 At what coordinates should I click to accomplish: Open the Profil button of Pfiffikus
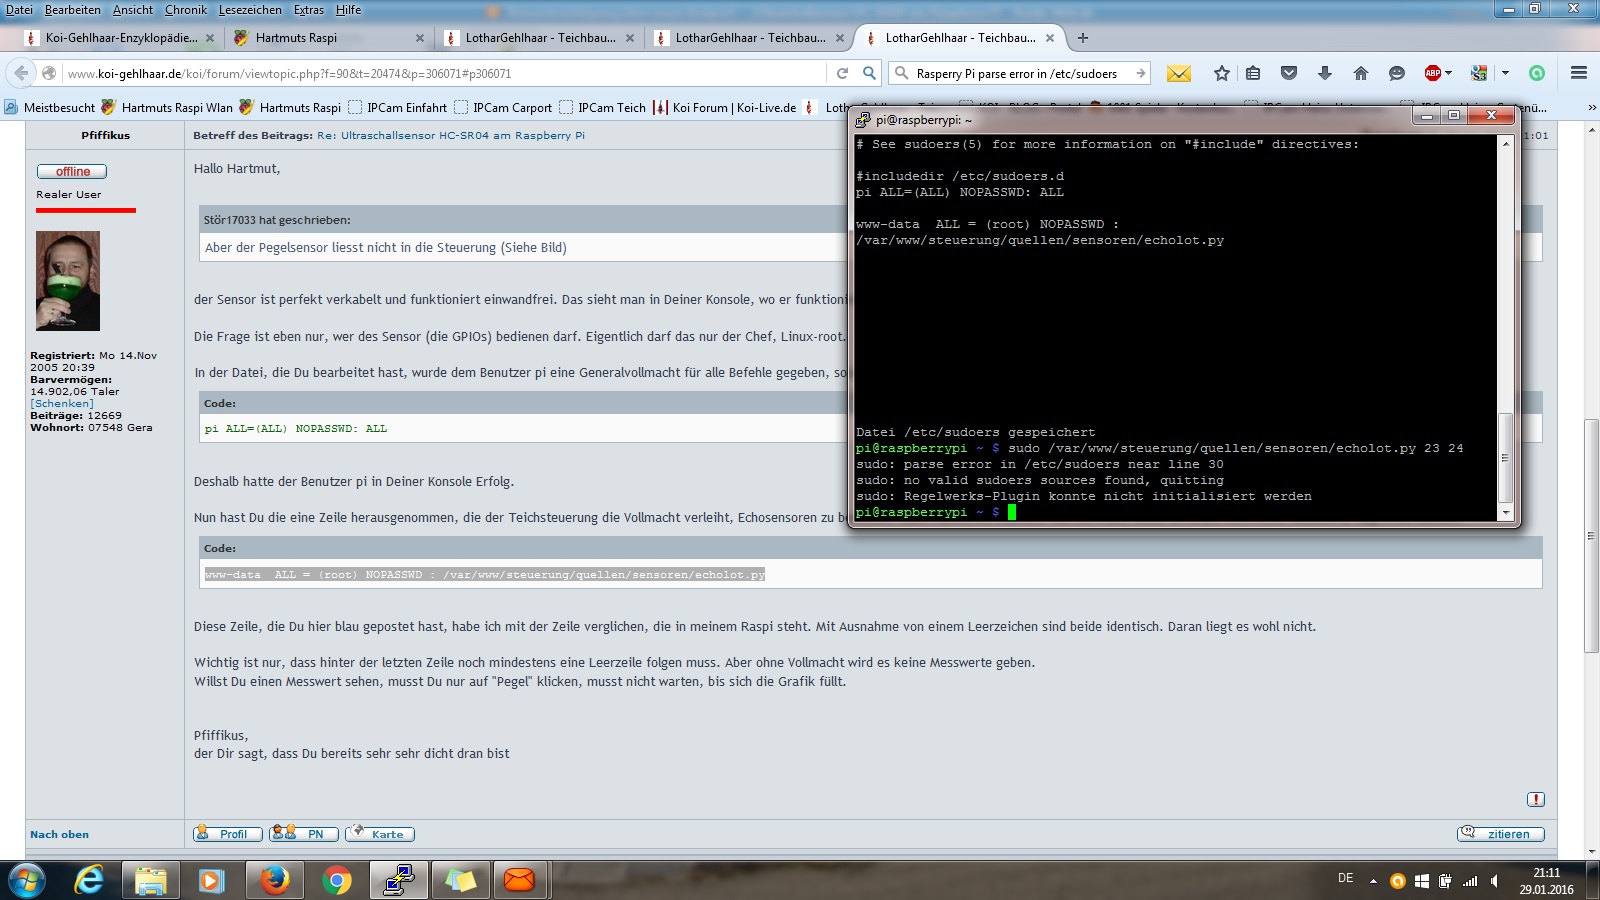pos(228,834)
